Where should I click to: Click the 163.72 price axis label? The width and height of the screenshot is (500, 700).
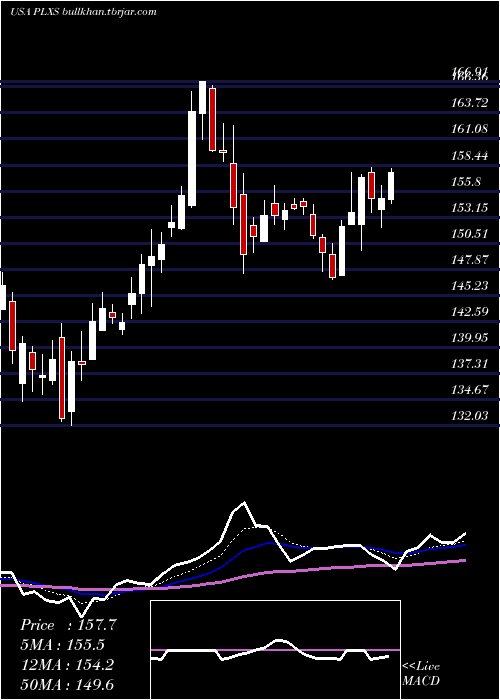(468, 103)
